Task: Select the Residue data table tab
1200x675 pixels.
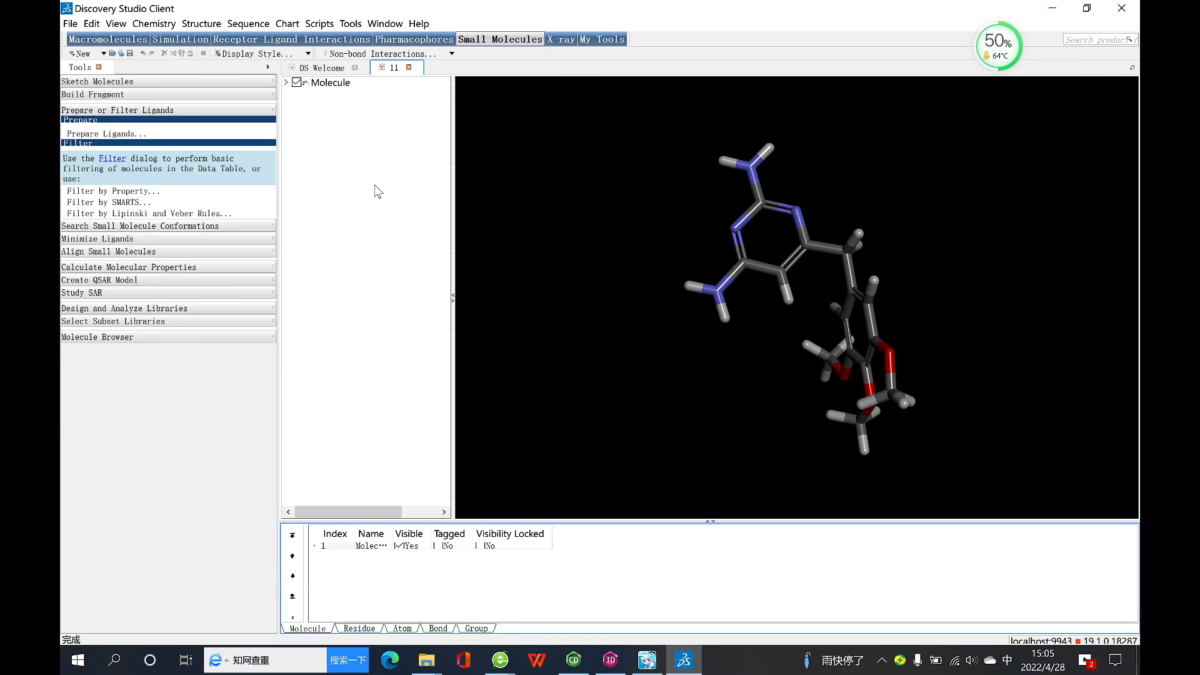Action: coord(359,629)
